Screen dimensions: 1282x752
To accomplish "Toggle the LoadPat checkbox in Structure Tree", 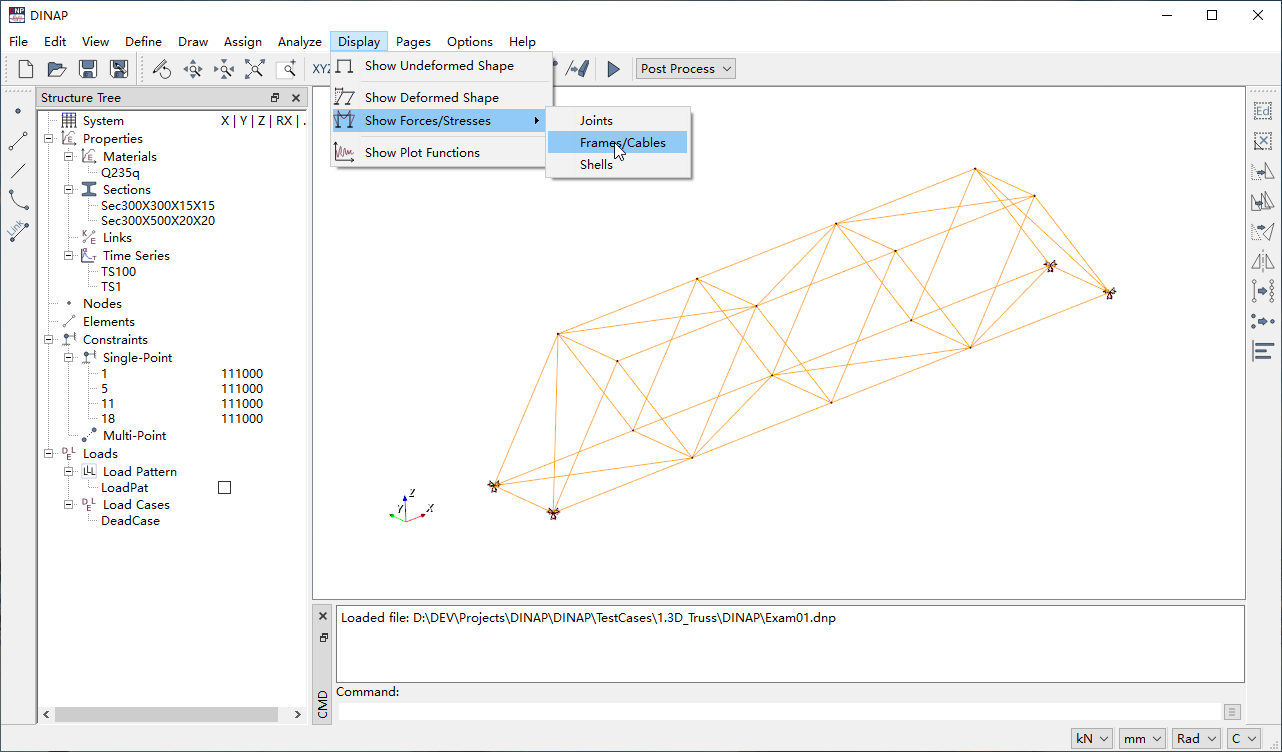I will point(224,488).
